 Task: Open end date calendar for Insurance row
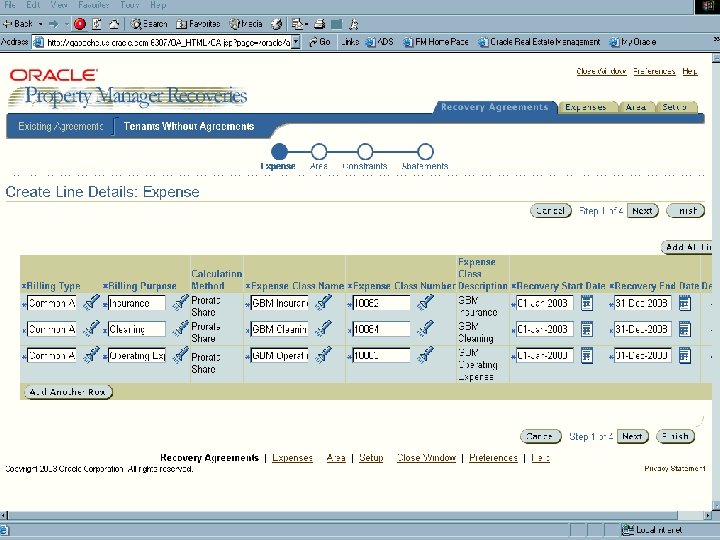685,303
